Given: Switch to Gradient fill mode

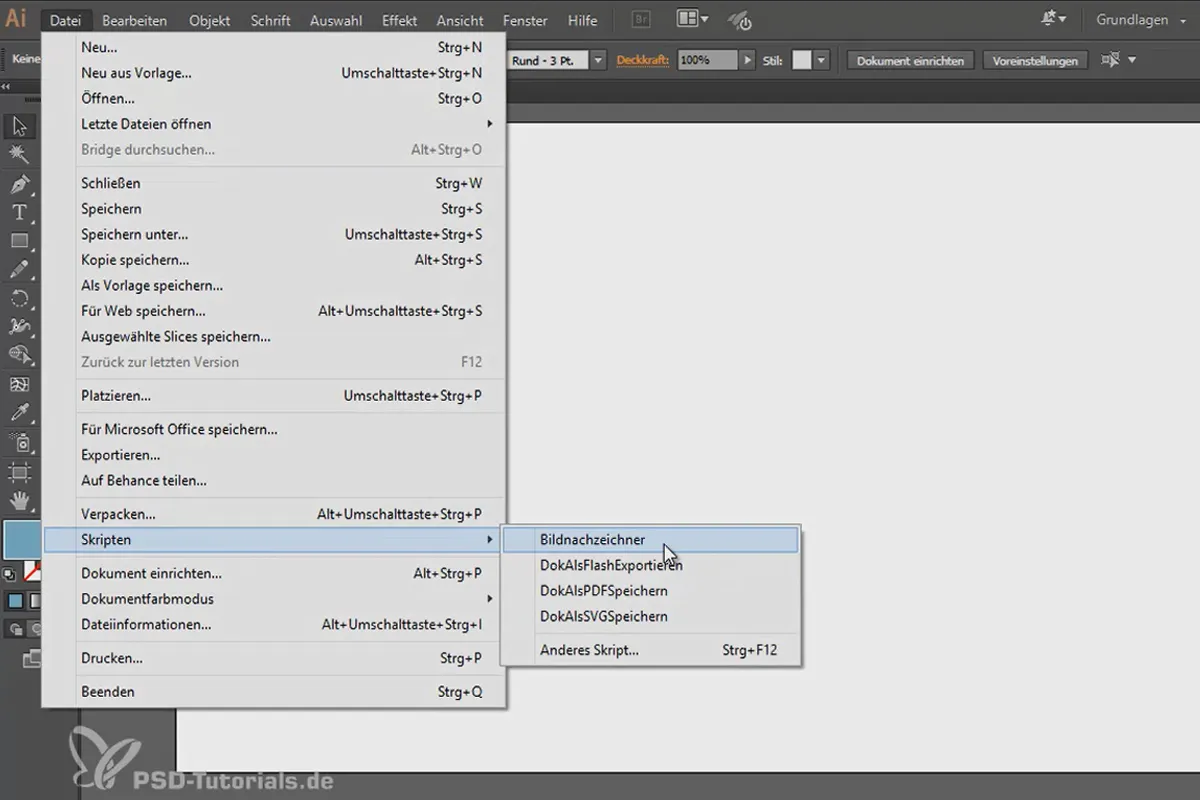Looking at the screenshot, I should (x=33, y=601).
